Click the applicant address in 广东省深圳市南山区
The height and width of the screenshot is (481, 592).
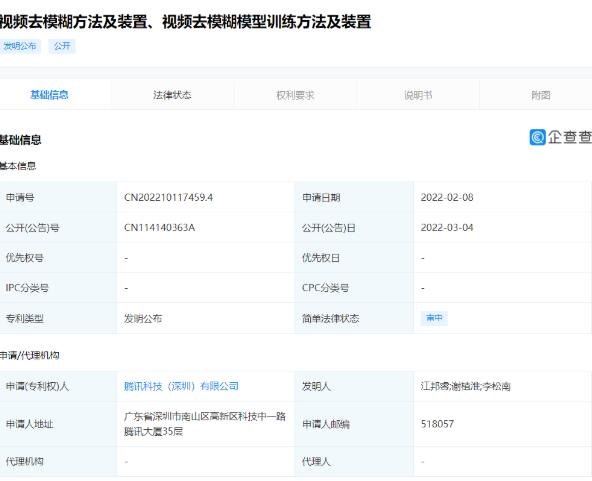pos(205,424)
